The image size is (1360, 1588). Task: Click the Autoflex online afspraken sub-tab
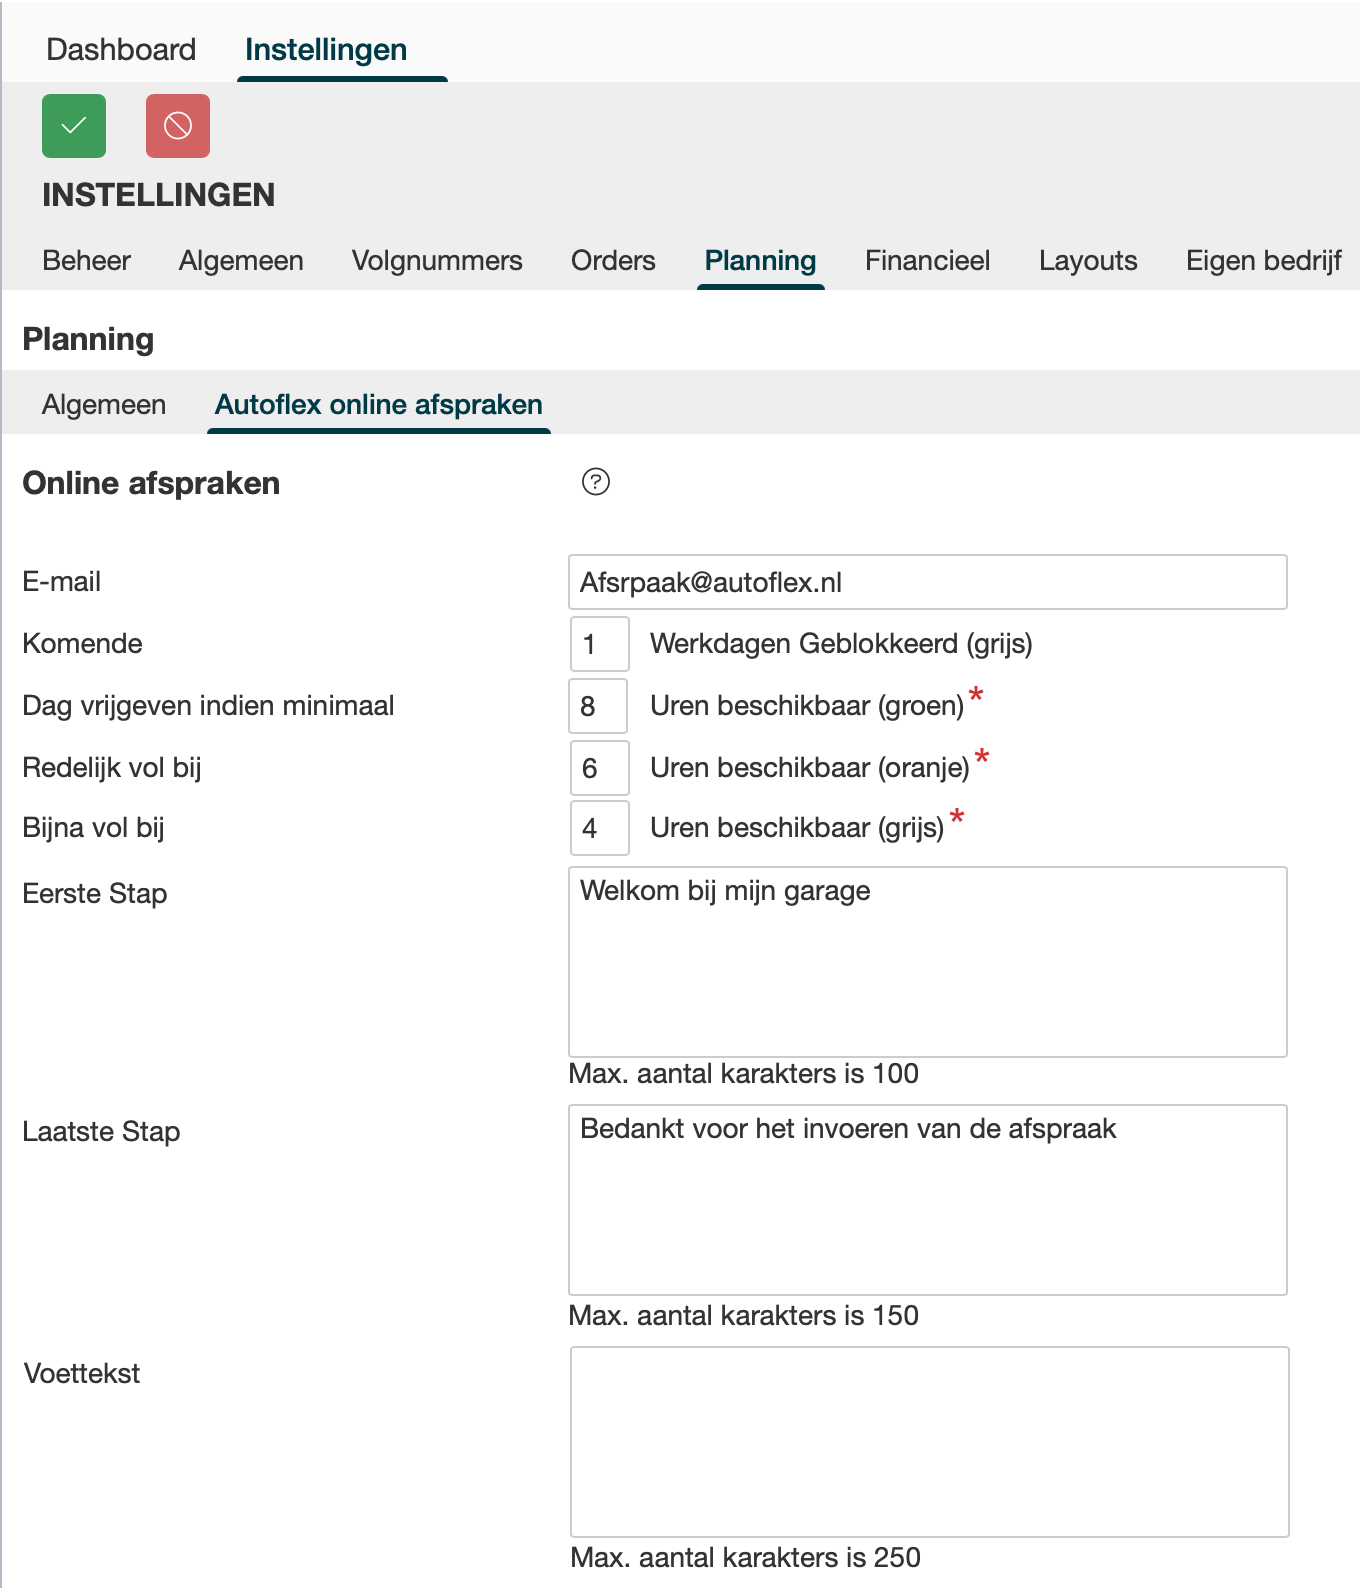[x=379, y=405]
